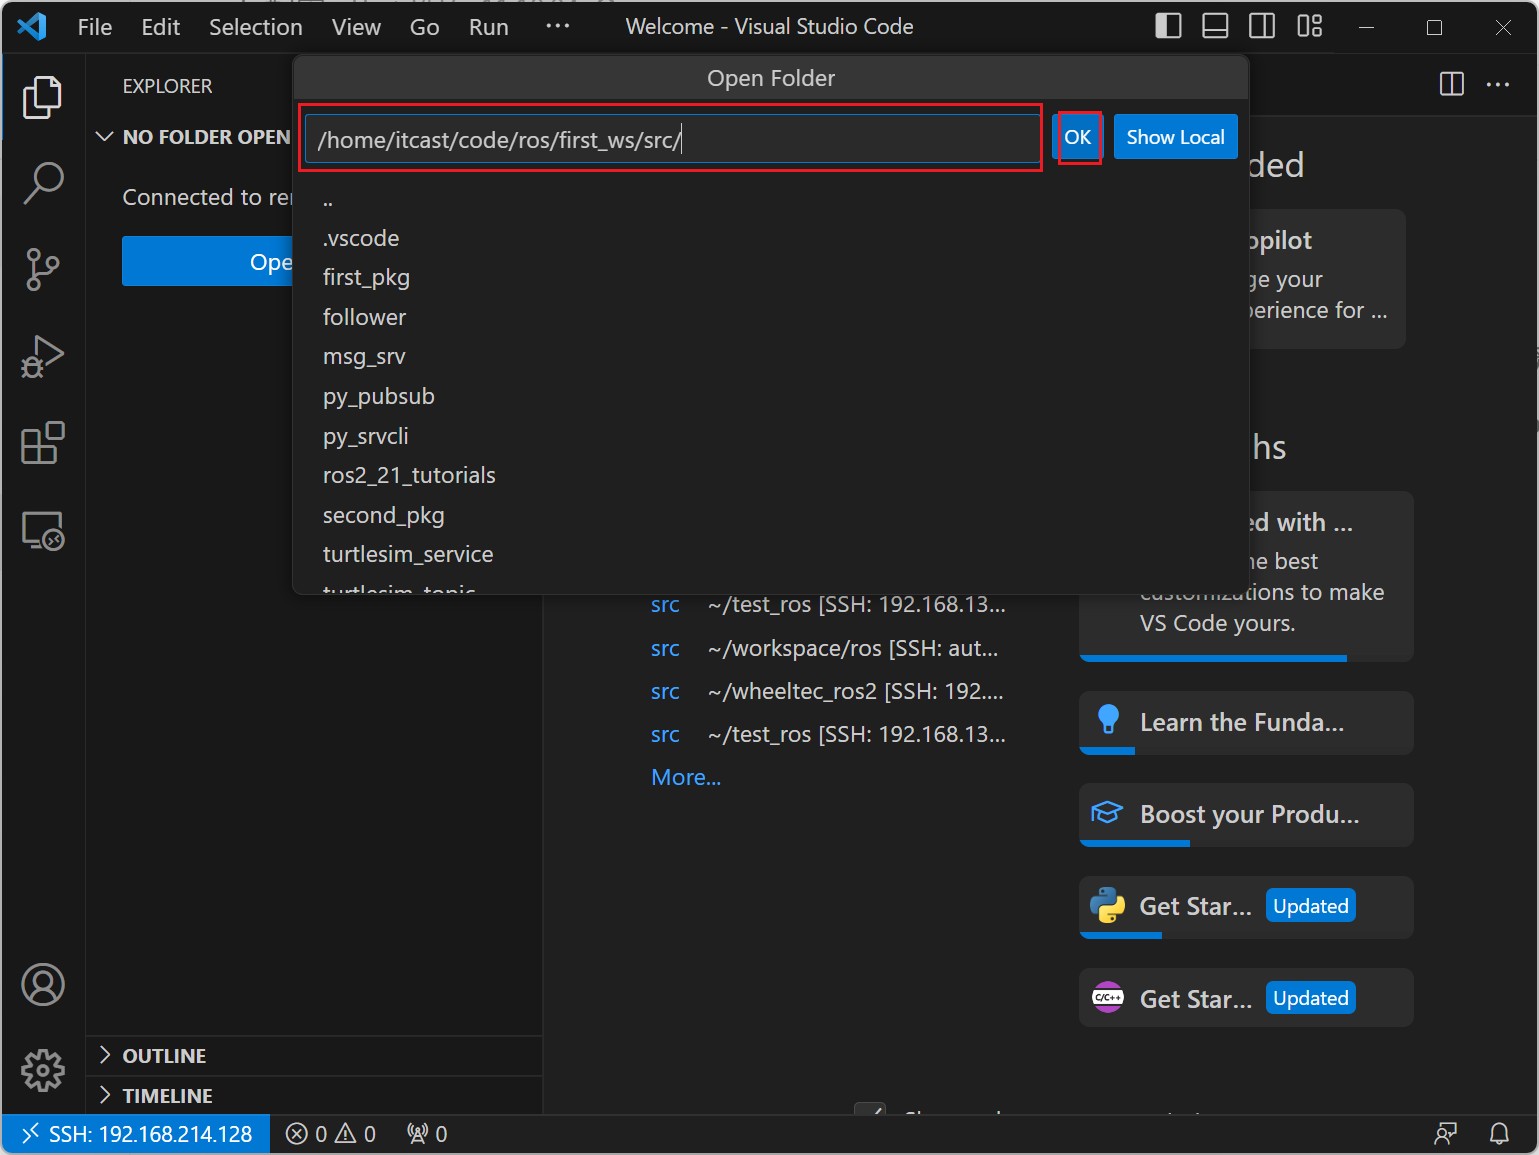The image size is (1539, 1155).
Task: Open the errors and warnings status indicator
Action: coord(331,1134)
